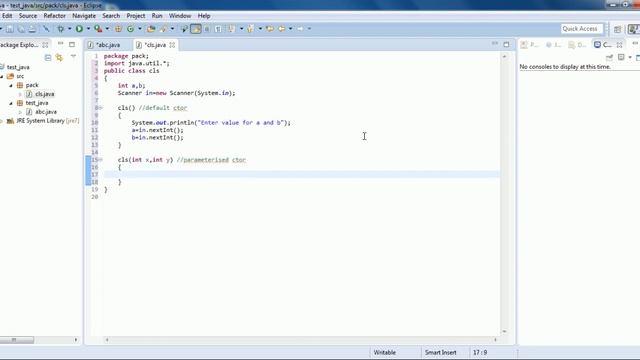
Task: Minimize the editor area
Action: (x=495, y=43)
